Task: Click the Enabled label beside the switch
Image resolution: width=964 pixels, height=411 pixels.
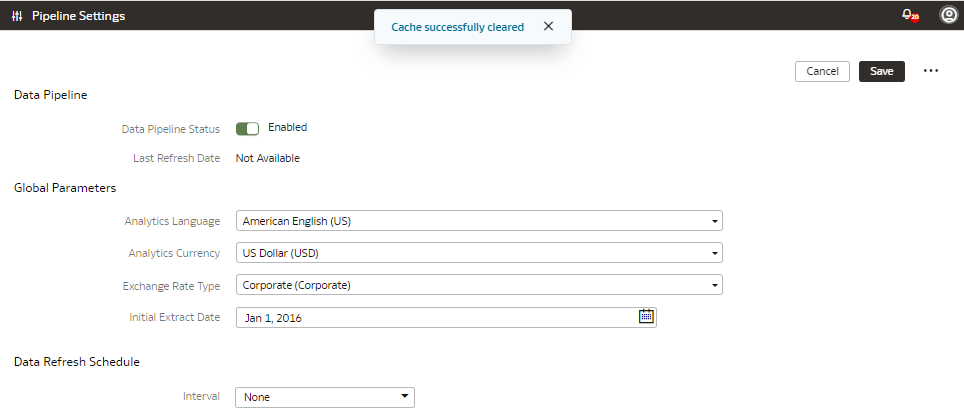Action: (287, 128)
